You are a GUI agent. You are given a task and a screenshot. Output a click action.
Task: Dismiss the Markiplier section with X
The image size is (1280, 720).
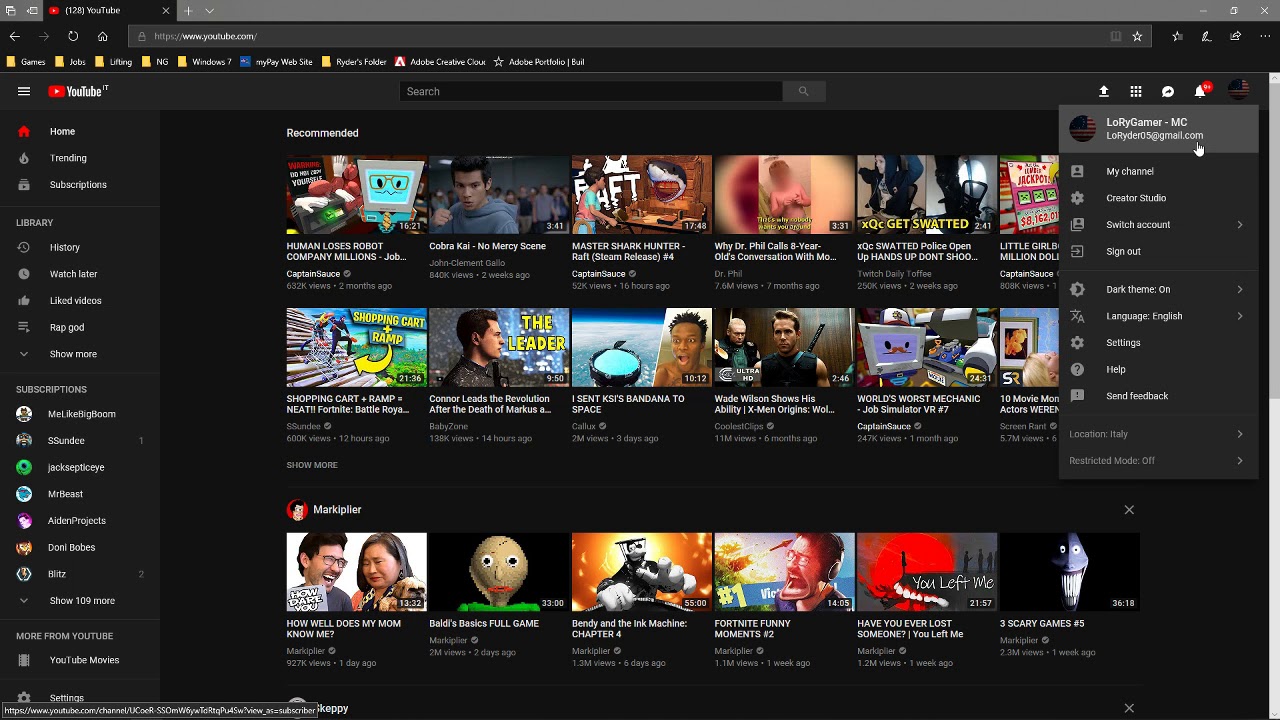[1129, 510]
